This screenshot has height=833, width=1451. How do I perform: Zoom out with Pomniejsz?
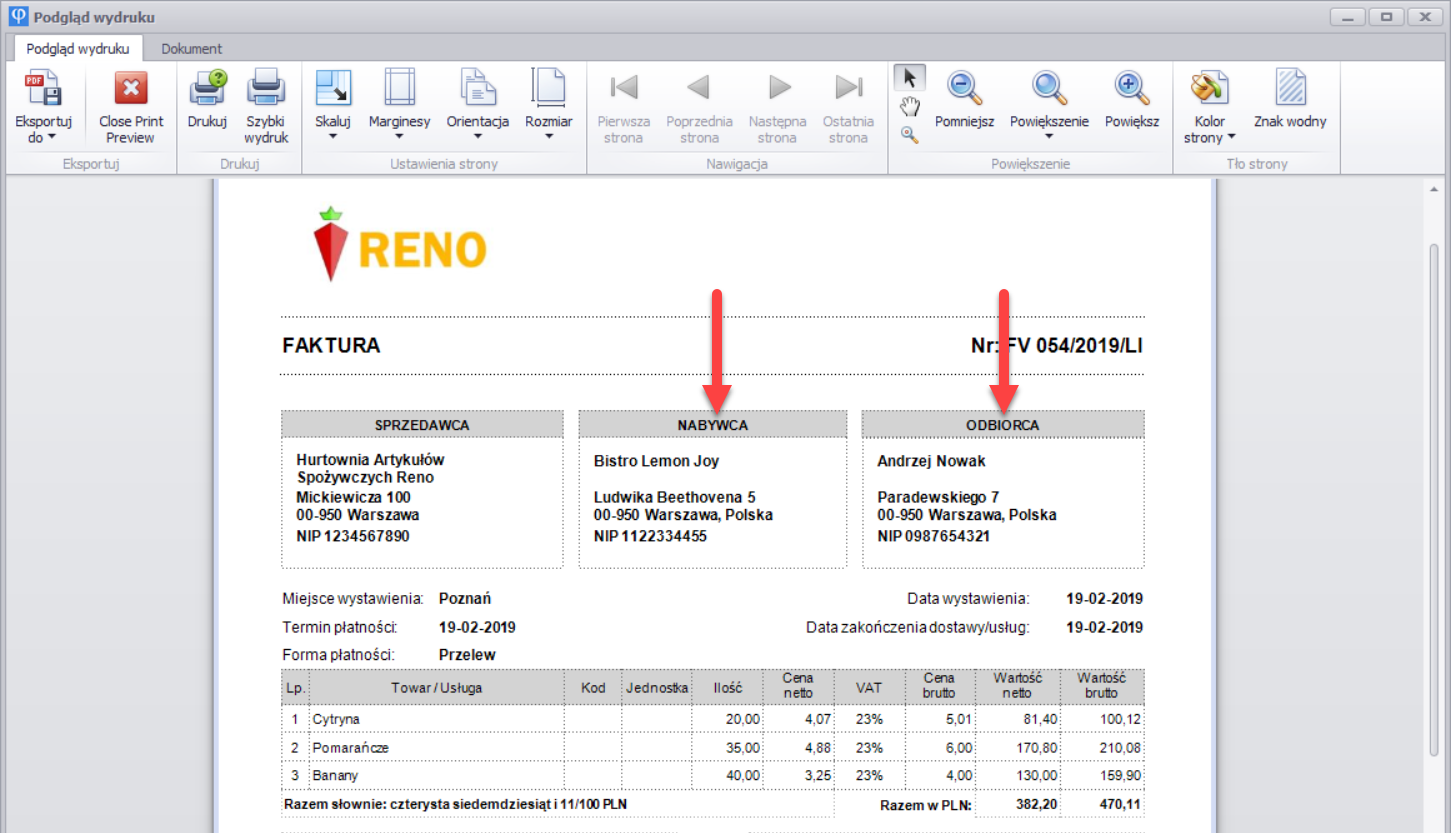pyautogui.click(x=964, y=88)
